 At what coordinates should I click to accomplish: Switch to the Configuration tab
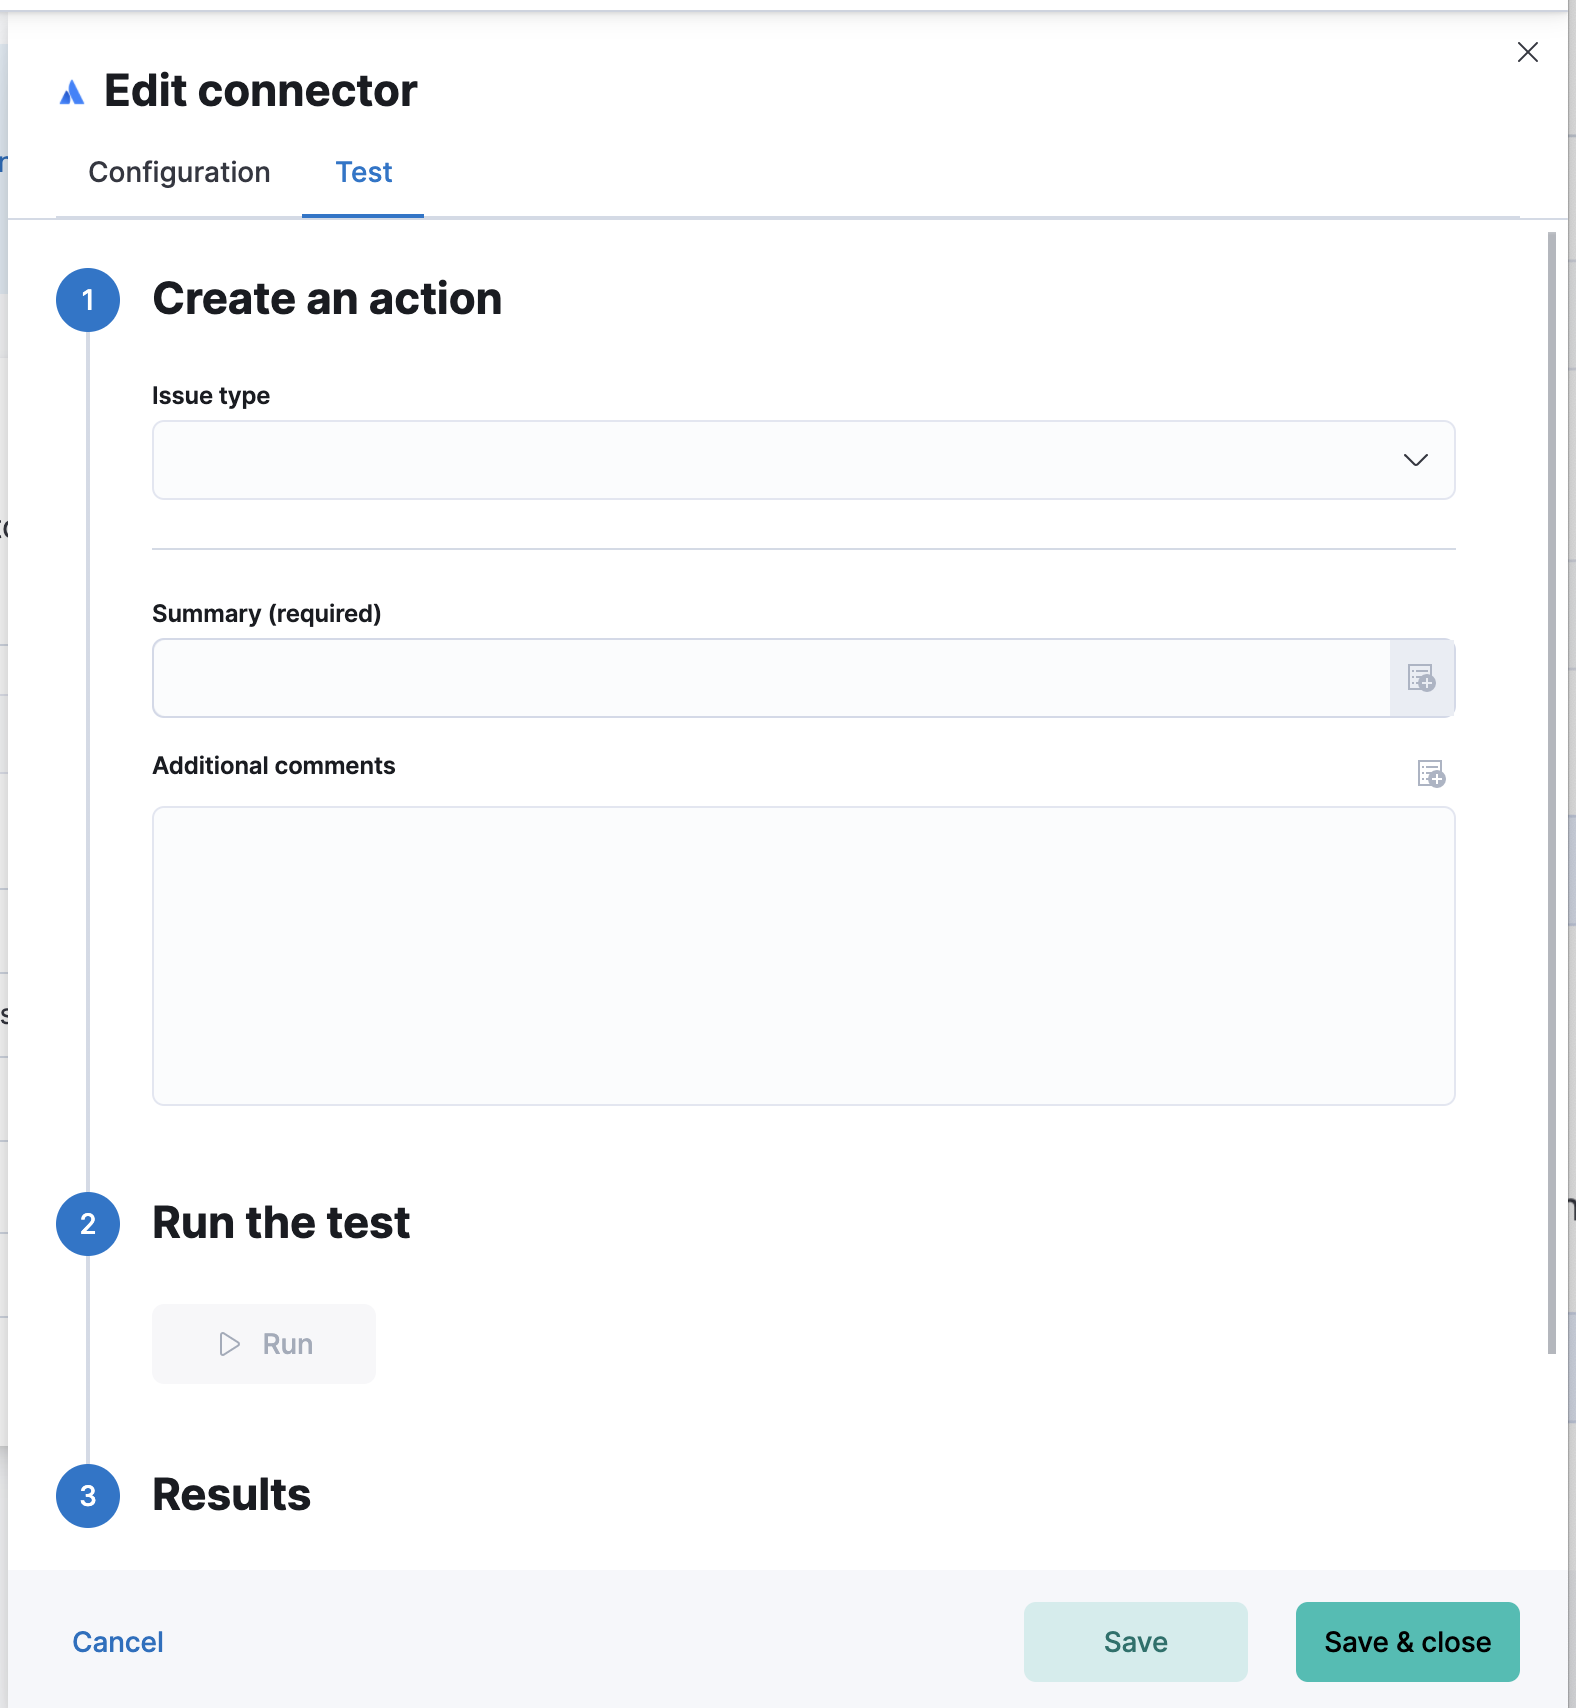coord(179,172)
